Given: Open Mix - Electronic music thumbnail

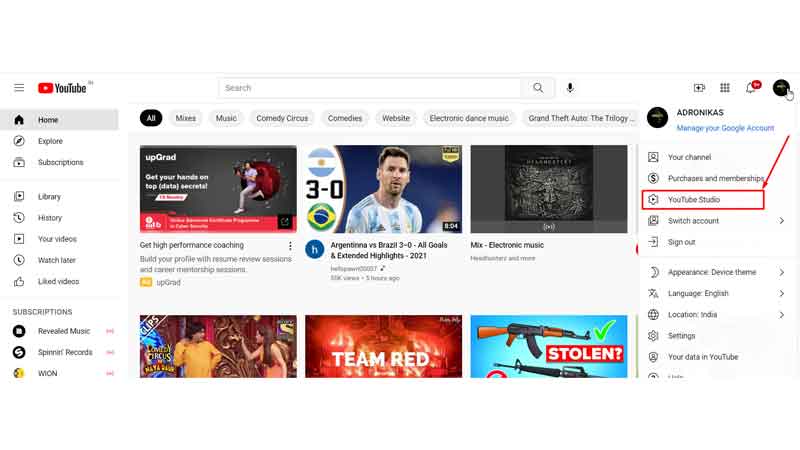Looking at the screenshot, I should point(549,189).
